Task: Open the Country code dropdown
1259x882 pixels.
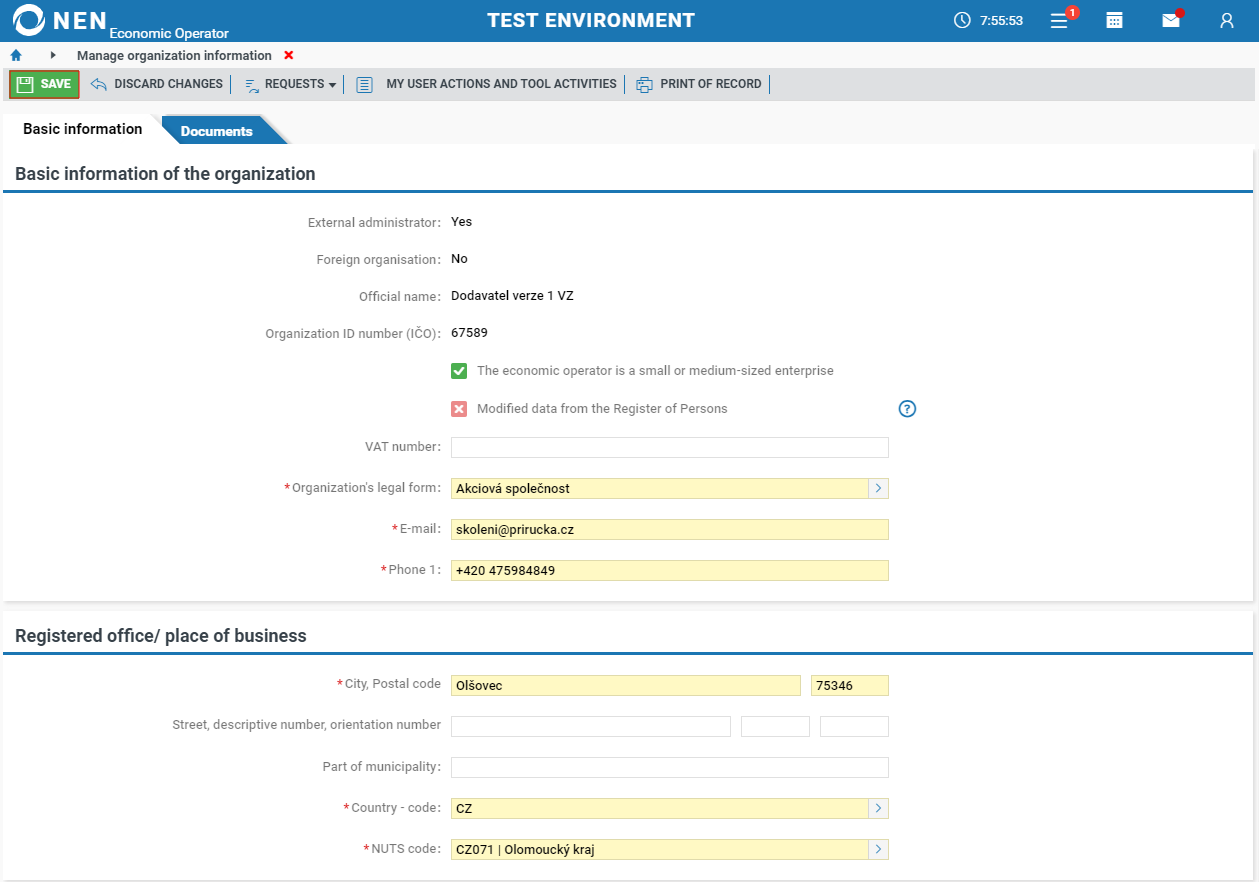Action: point(878,808)
